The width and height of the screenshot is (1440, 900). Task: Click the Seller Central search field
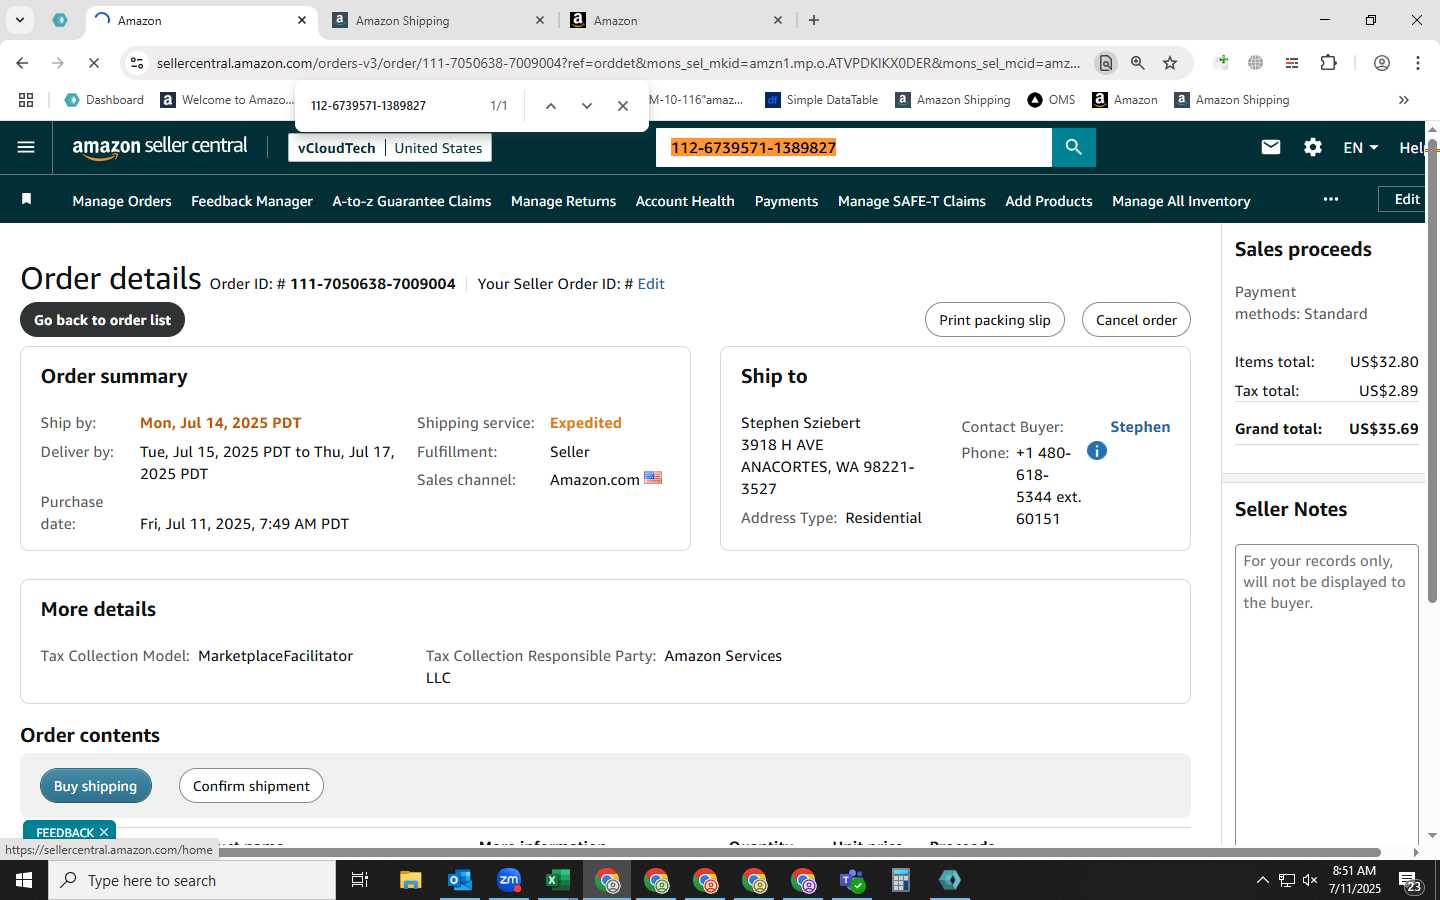[x=854, y=148]
